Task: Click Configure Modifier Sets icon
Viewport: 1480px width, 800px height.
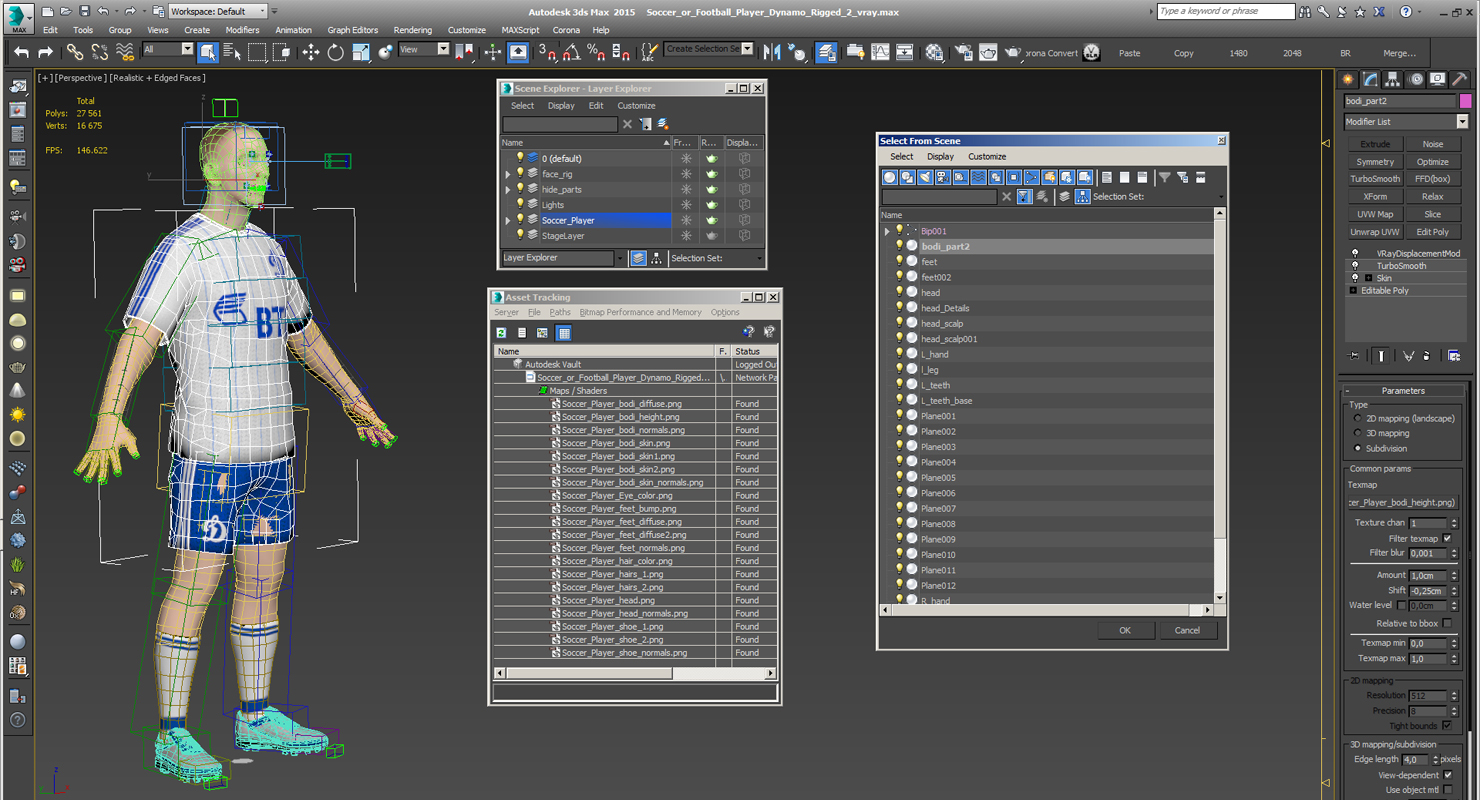Action: tap(1454, 355)
